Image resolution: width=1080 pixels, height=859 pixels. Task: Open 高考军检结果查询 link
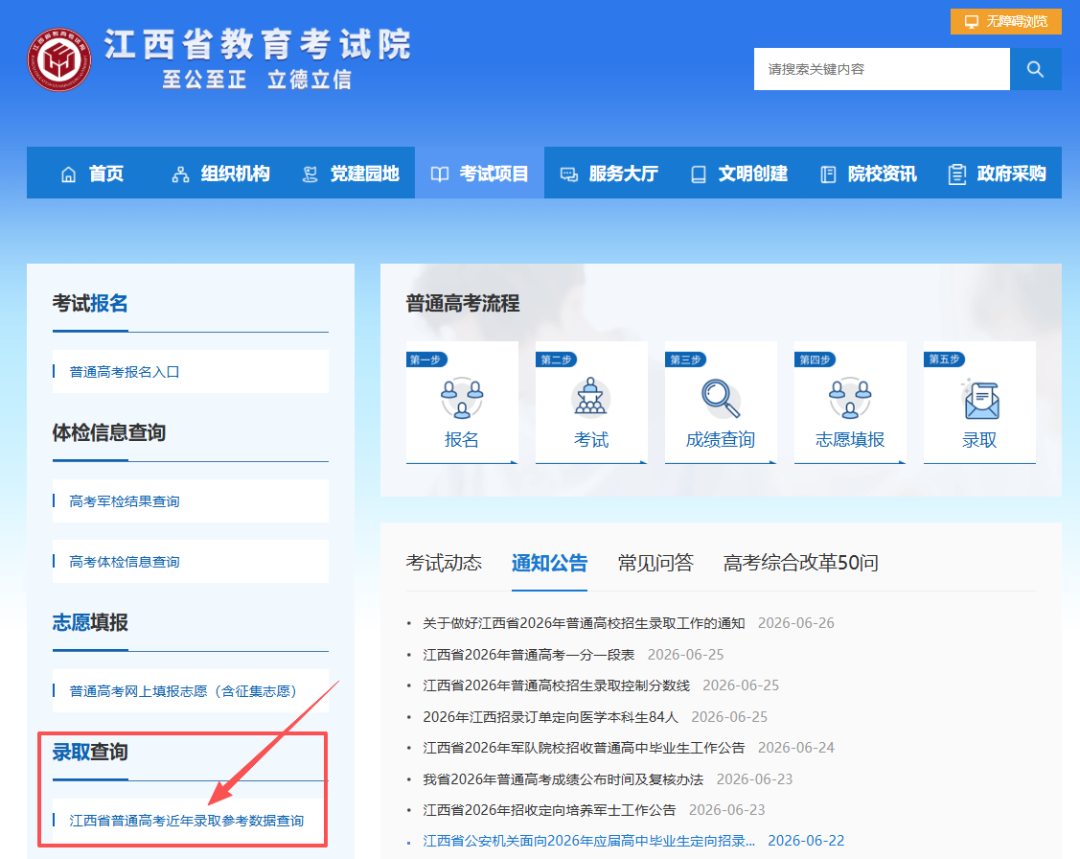click(124, 501)
